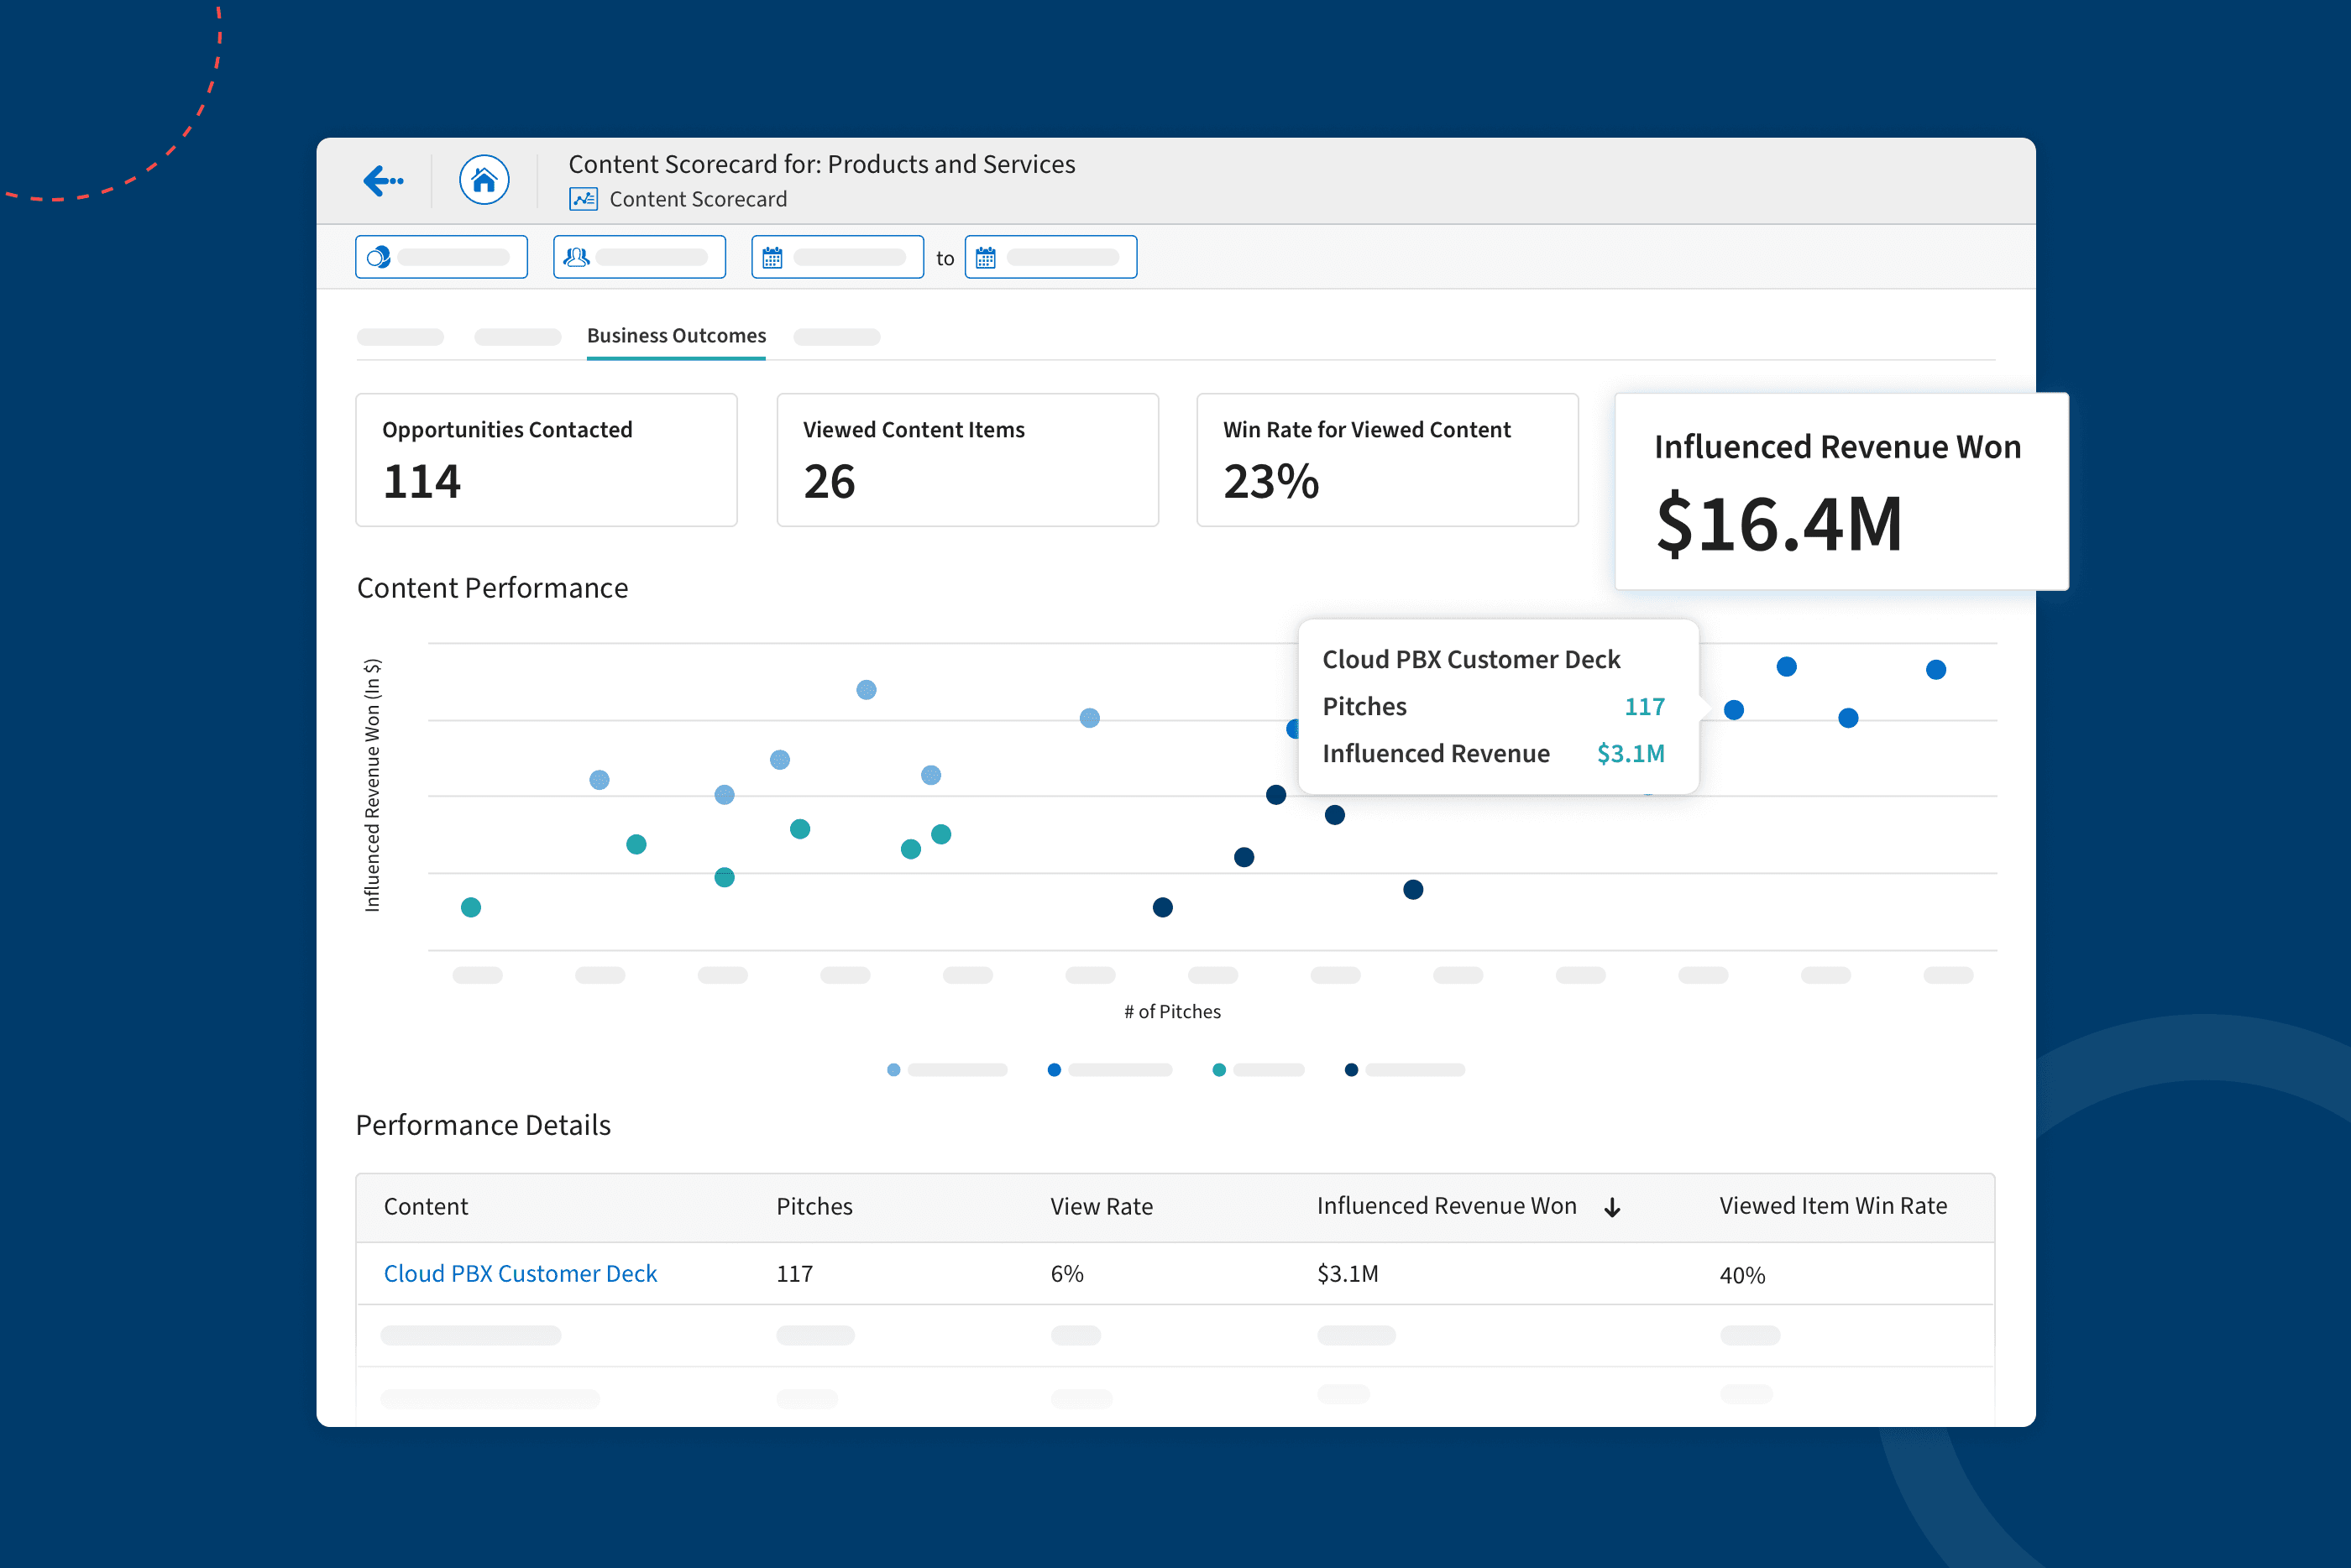Toggle the dark navy legend series
Image resolution: width=2351 pixels, height=1568 pixels.
pos(1404,1070)
